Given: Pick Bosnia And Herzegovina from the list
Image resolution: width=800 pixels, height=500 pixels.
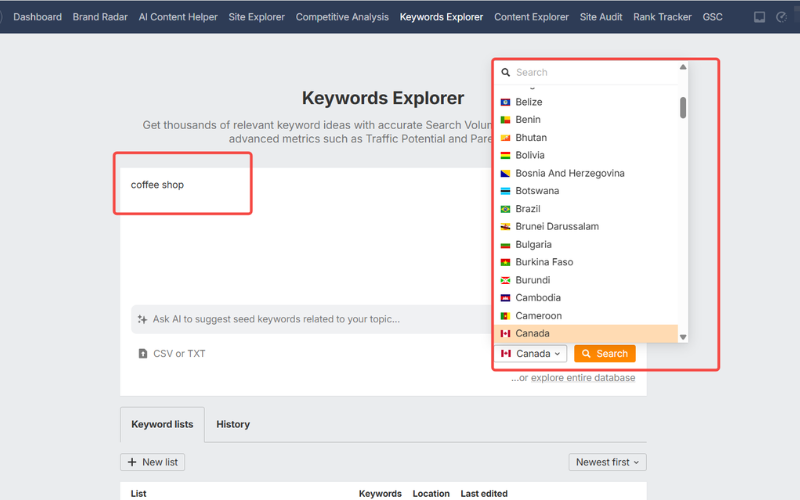Looking at the screenshot, I should coord(569,173).
